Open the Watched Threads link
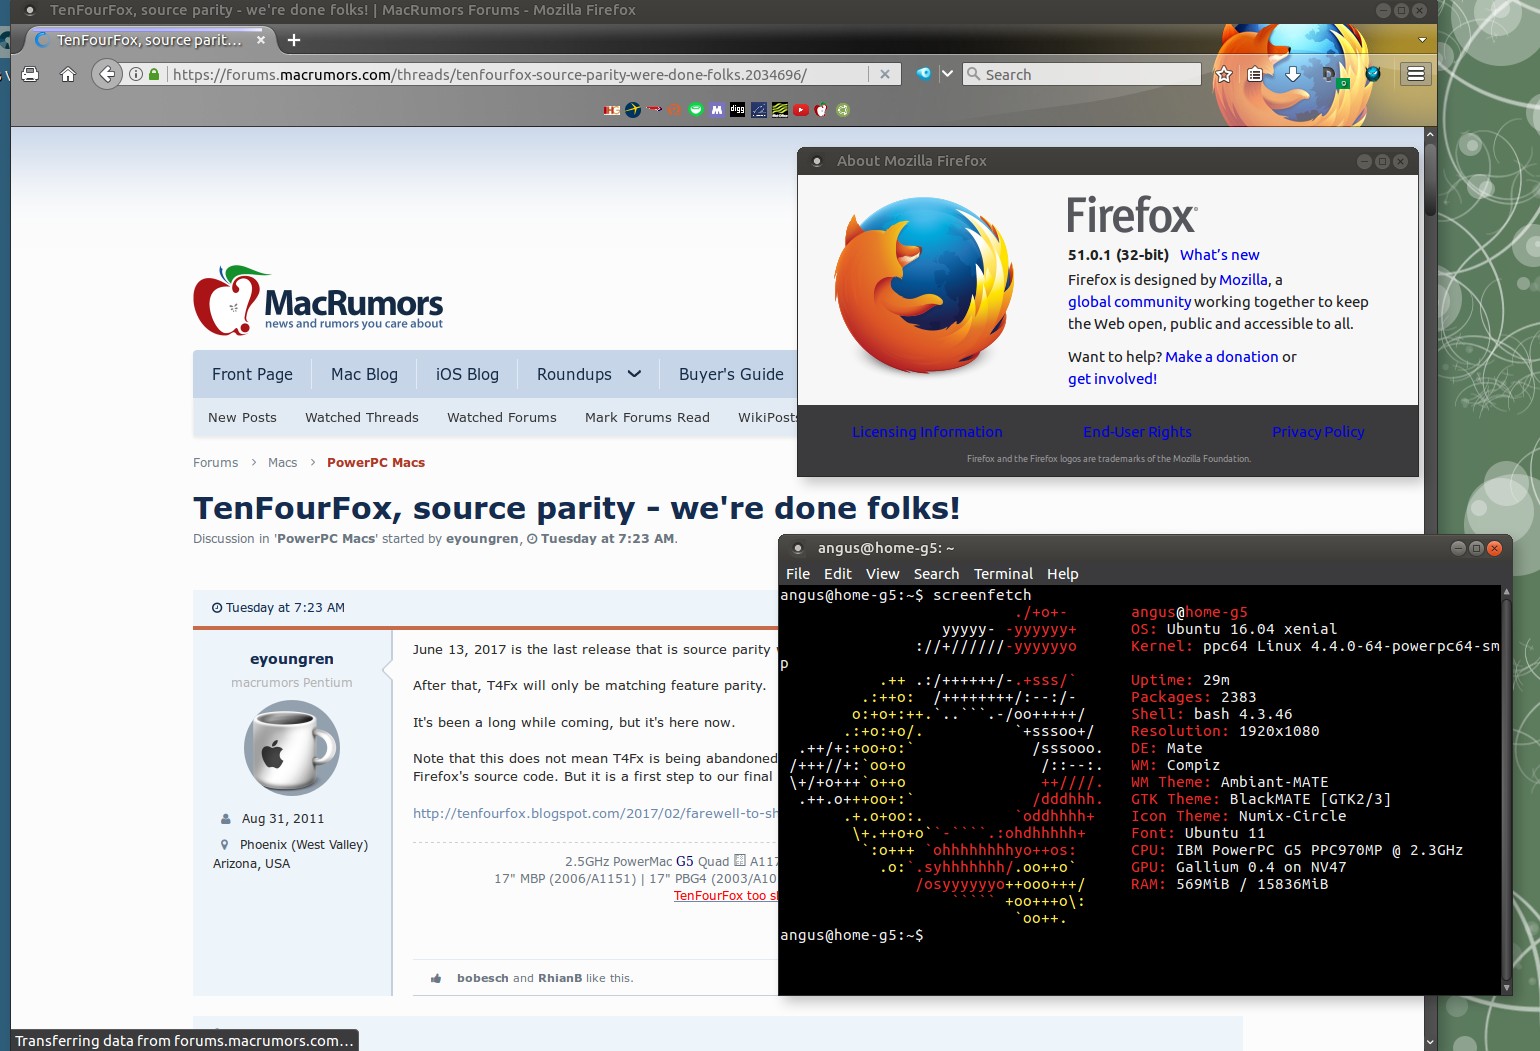 coord(362,418)
